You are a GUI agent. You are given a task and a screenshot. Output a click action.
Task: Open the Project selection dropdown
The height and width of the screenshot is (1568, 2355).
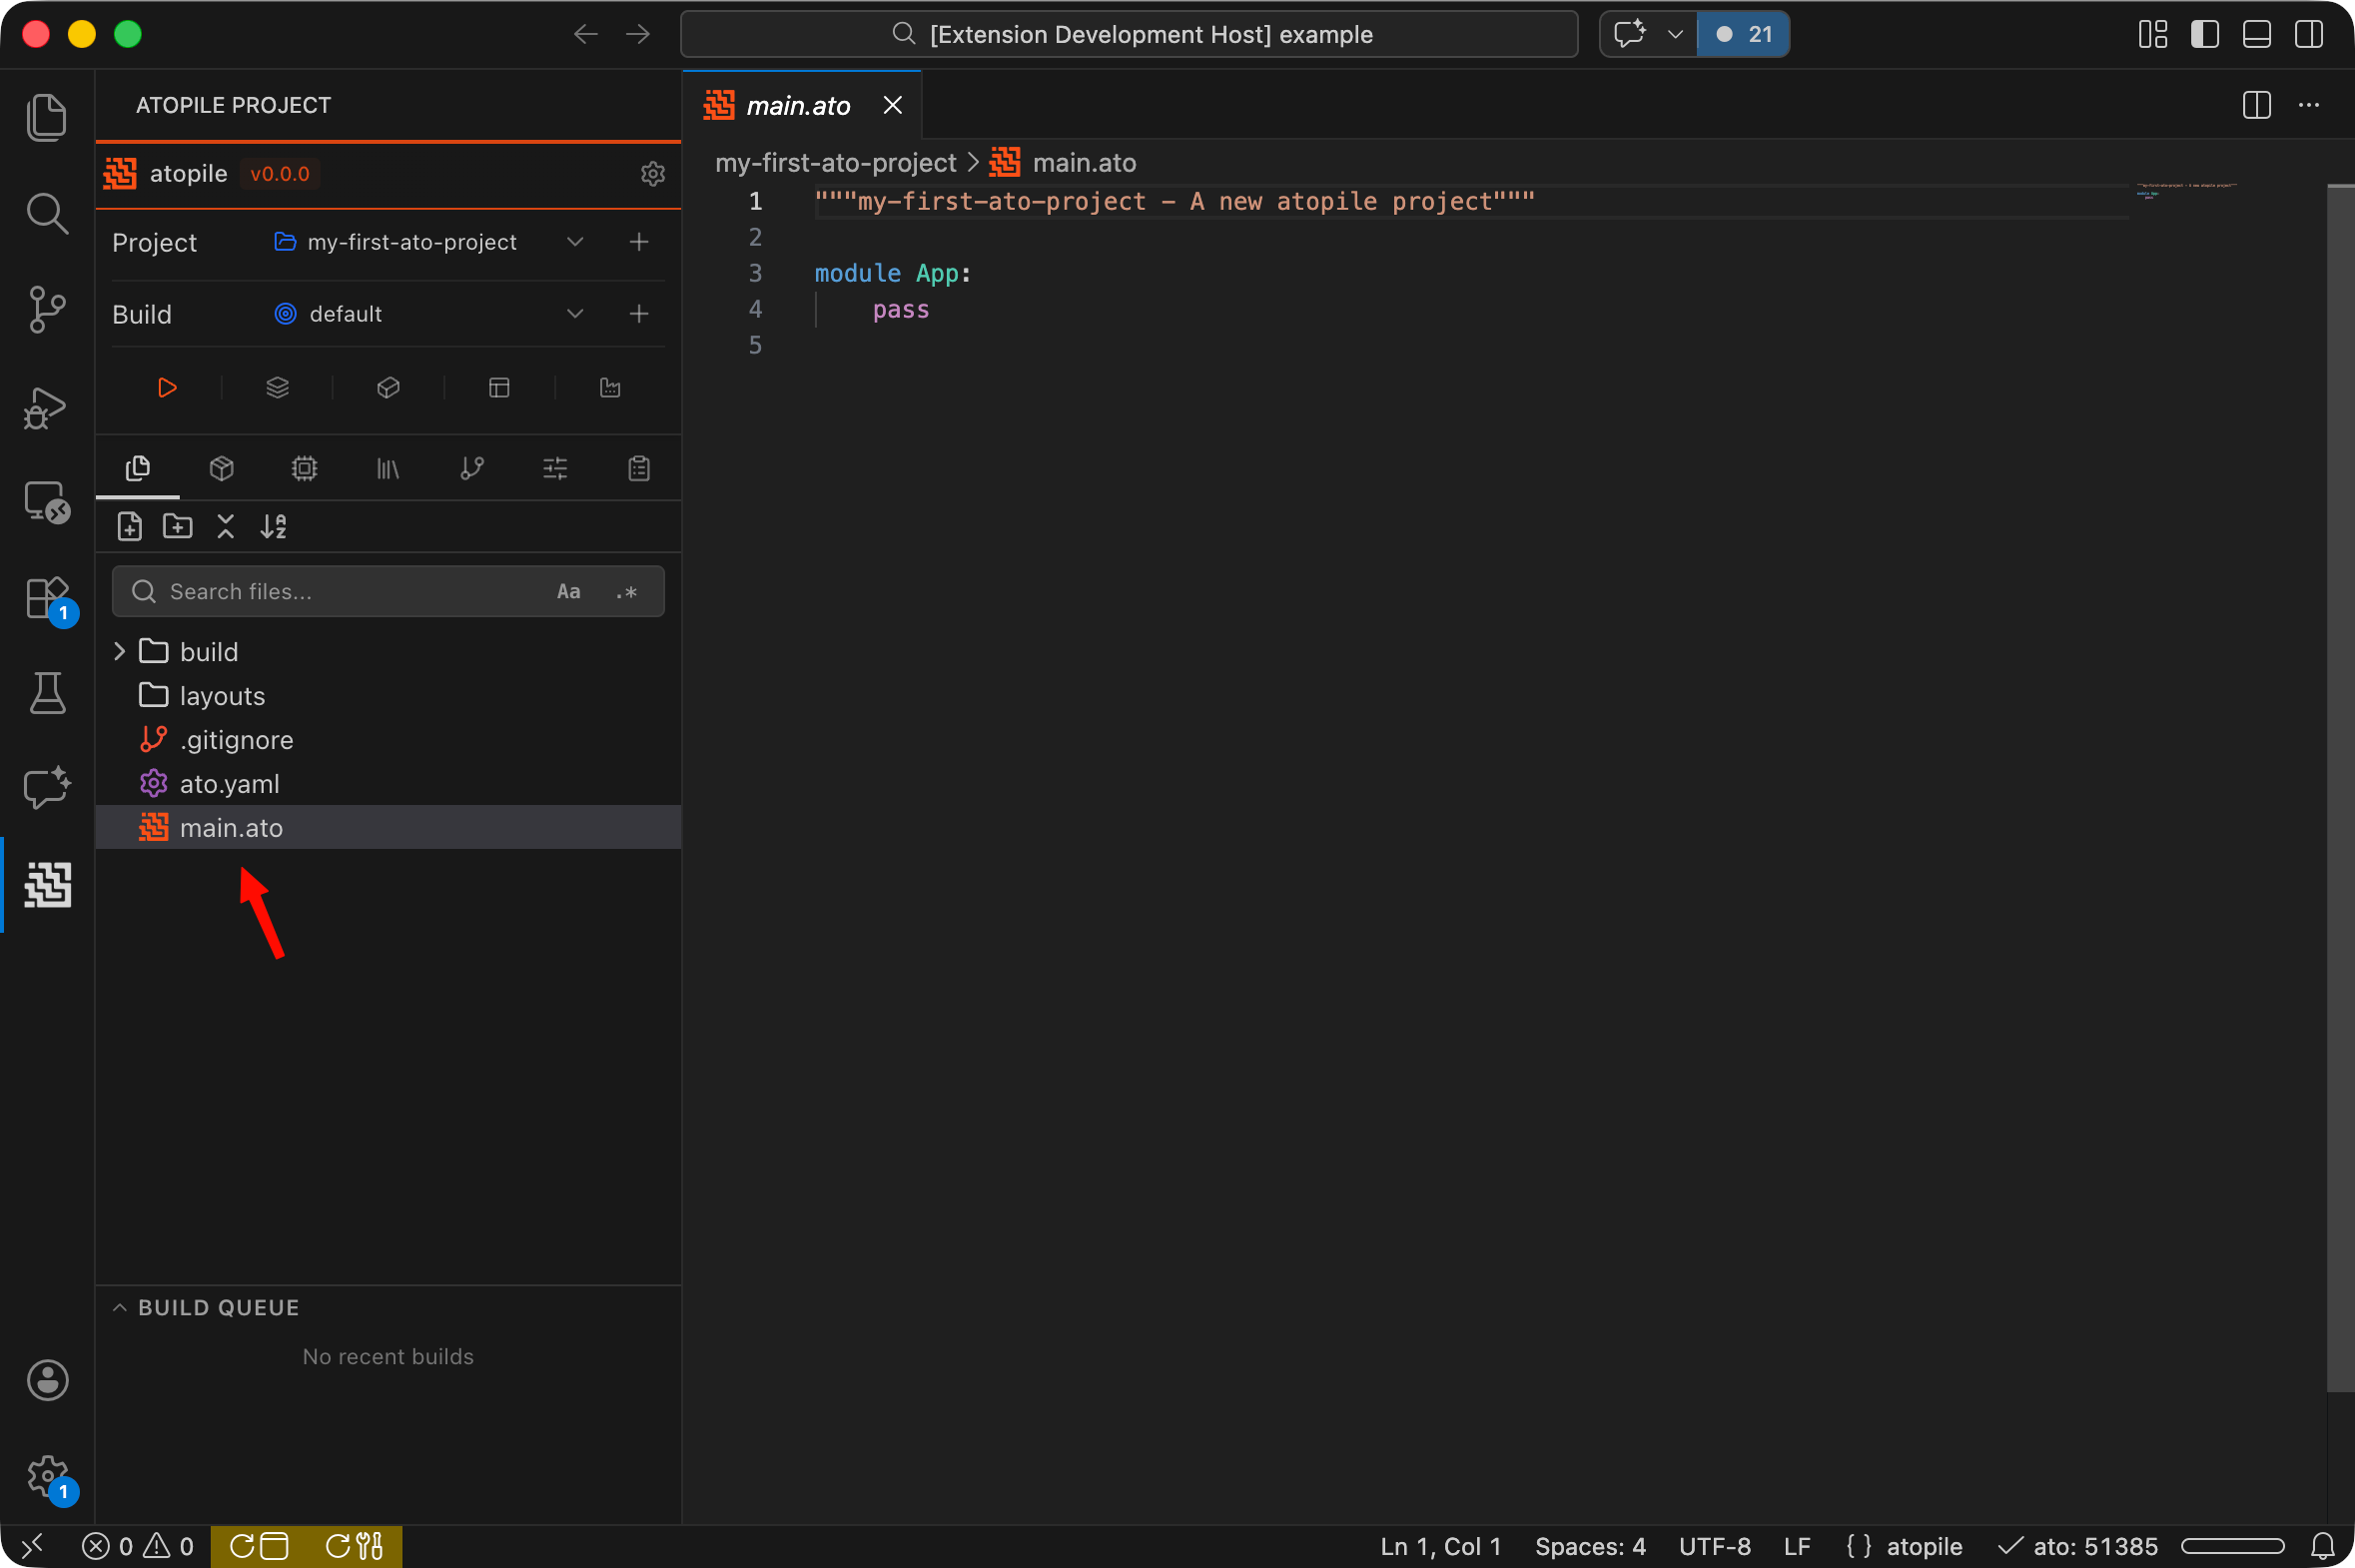tap(575, 242)
